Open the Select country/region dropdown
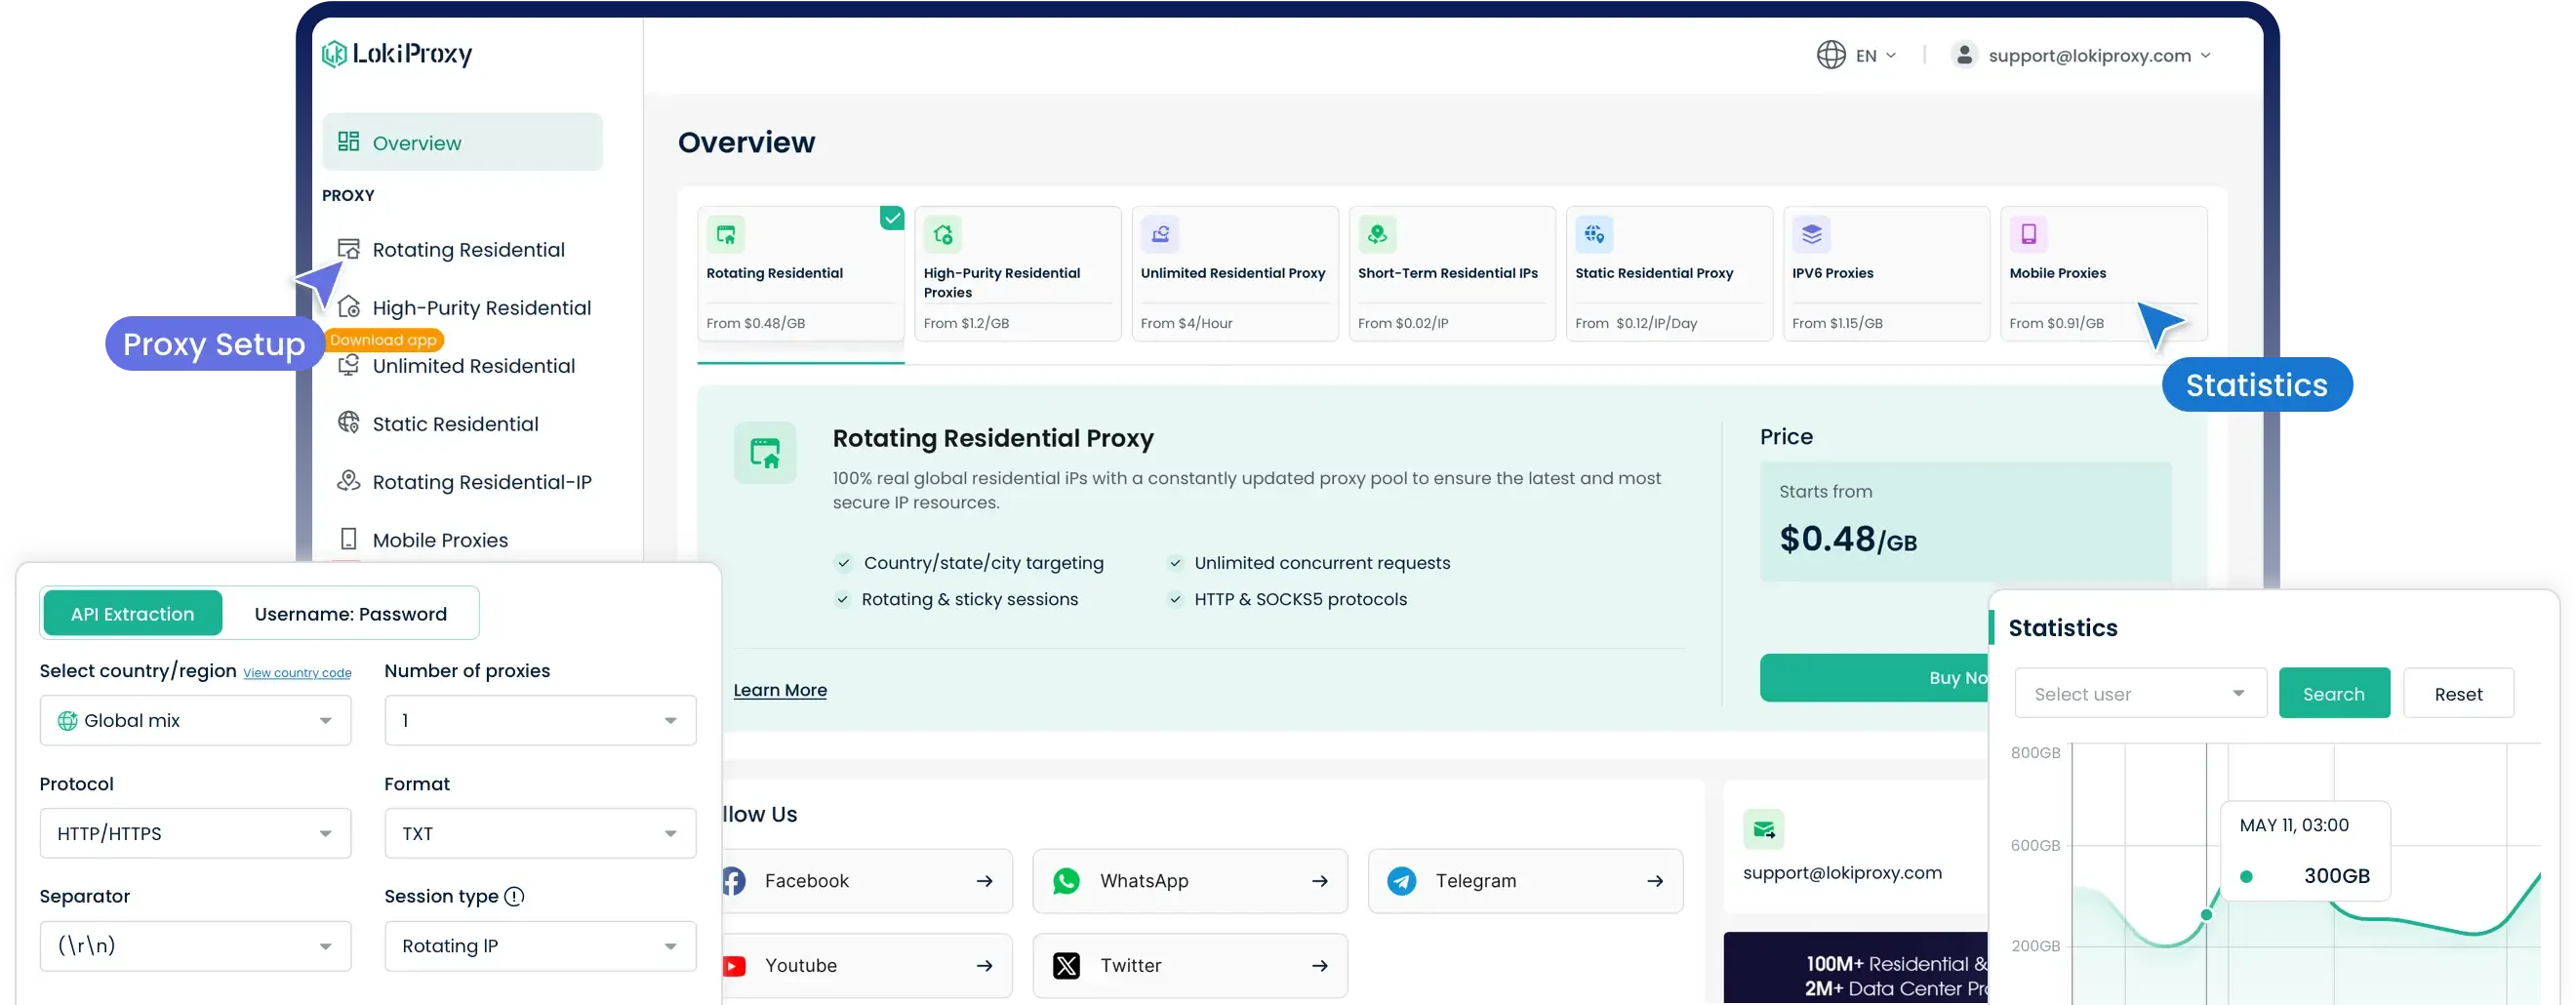This screenshot has height=1005, width=2576. pyautogui.click(x=196, y=721)
